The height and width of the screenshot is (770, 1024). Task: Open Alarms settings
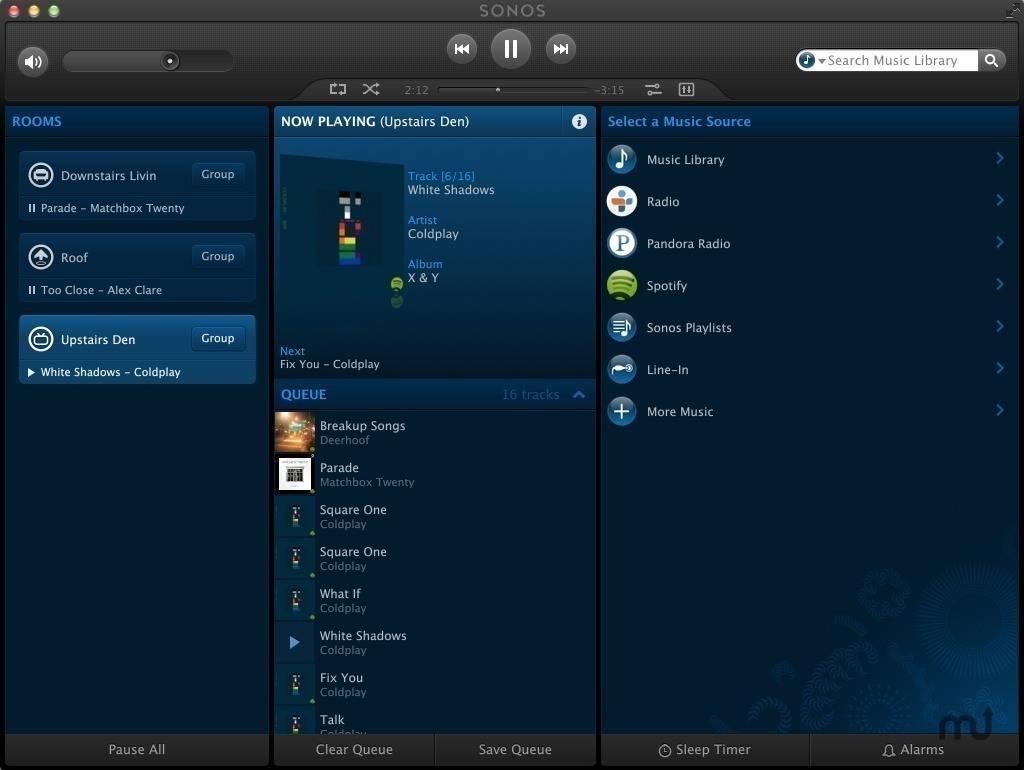tap(913, 750)
